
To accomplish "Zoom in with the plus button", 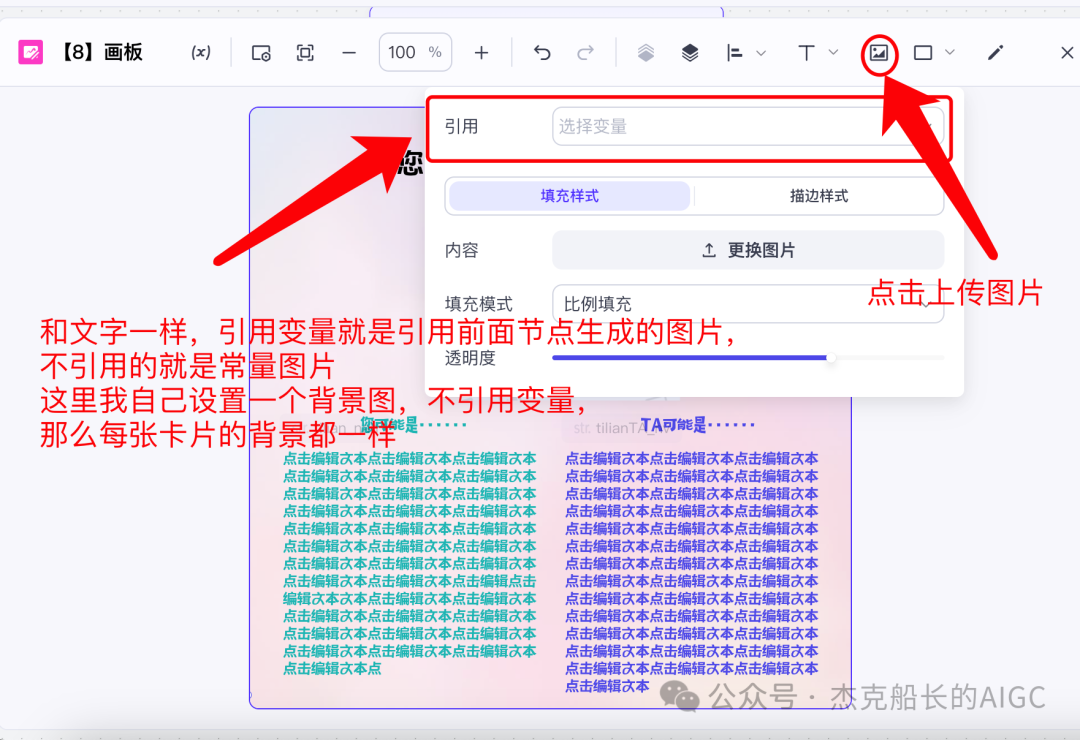I will [481, 53].
